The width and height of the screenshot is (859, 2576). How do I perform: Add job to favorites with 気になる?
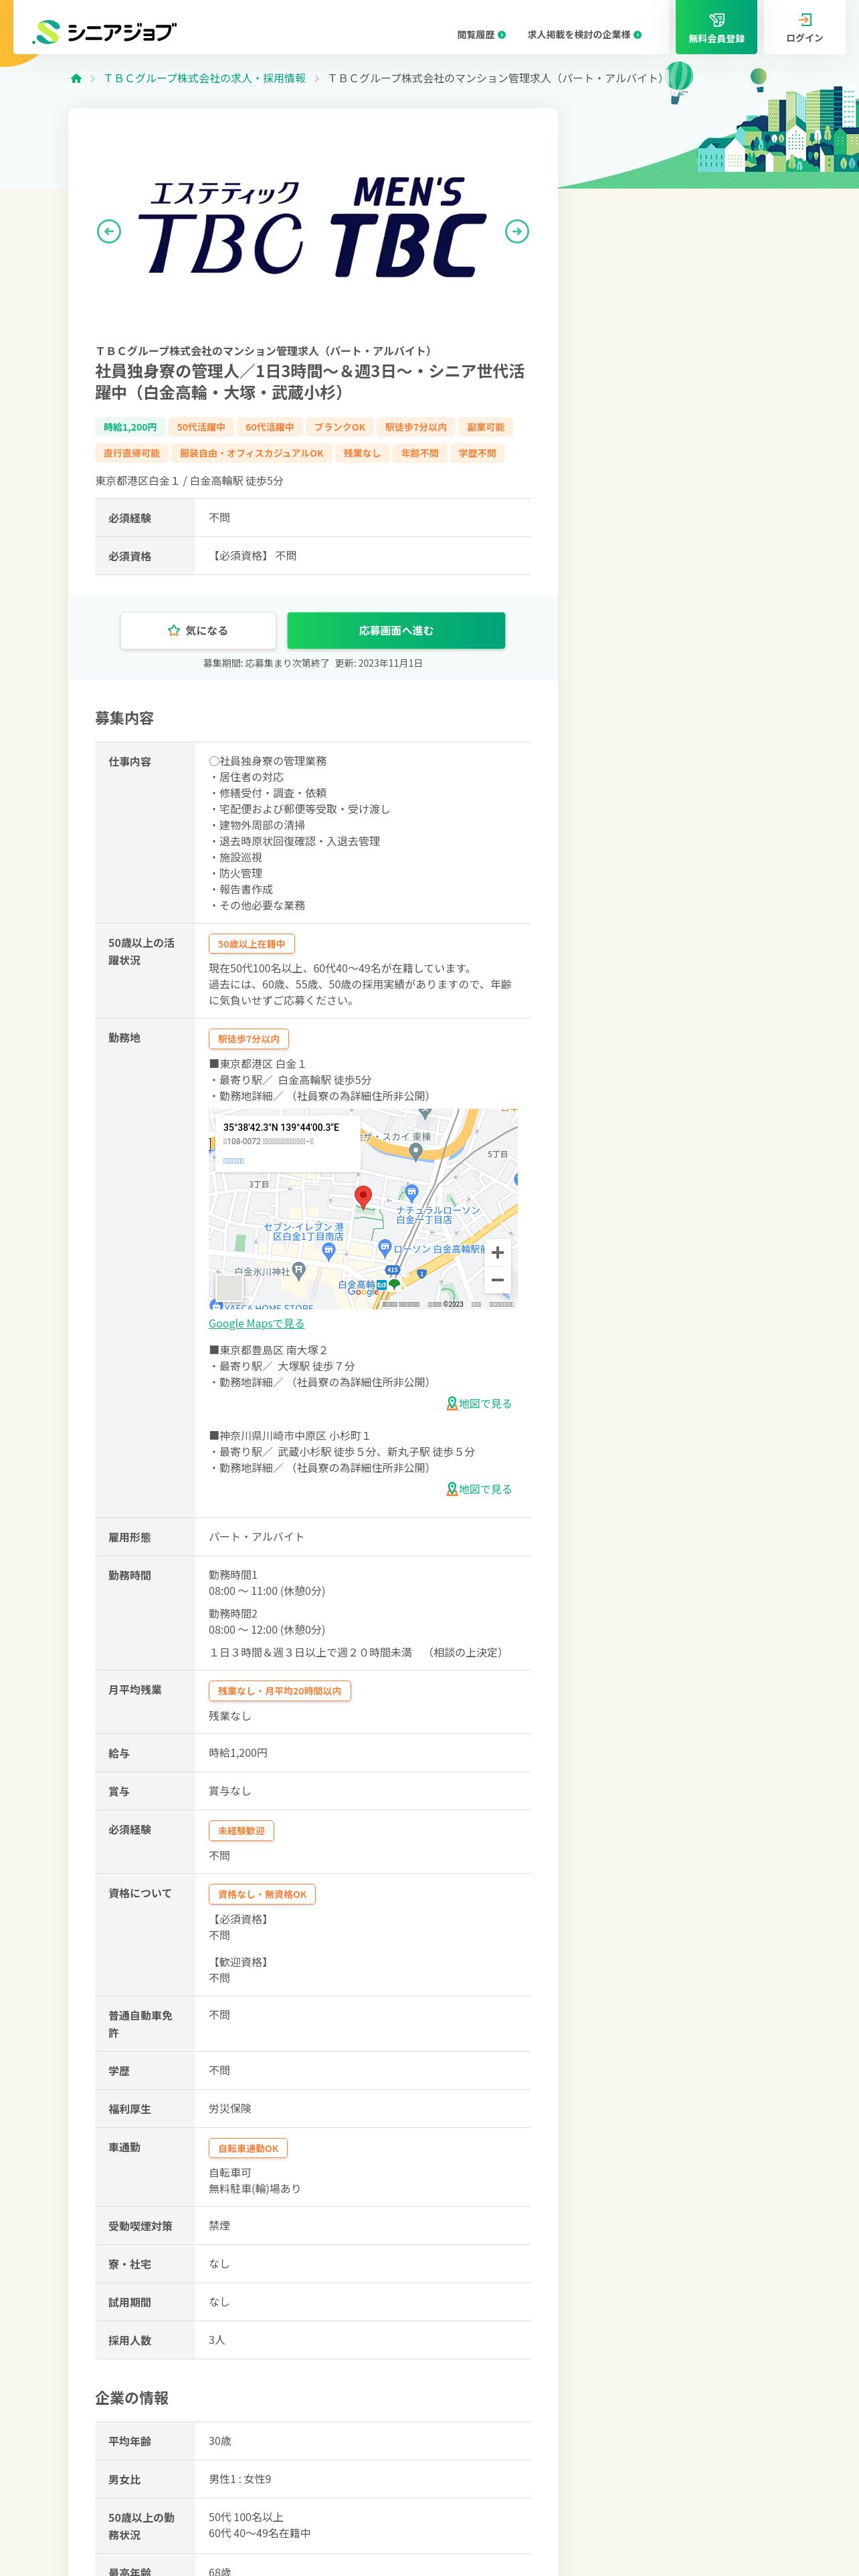click(198, 631)
